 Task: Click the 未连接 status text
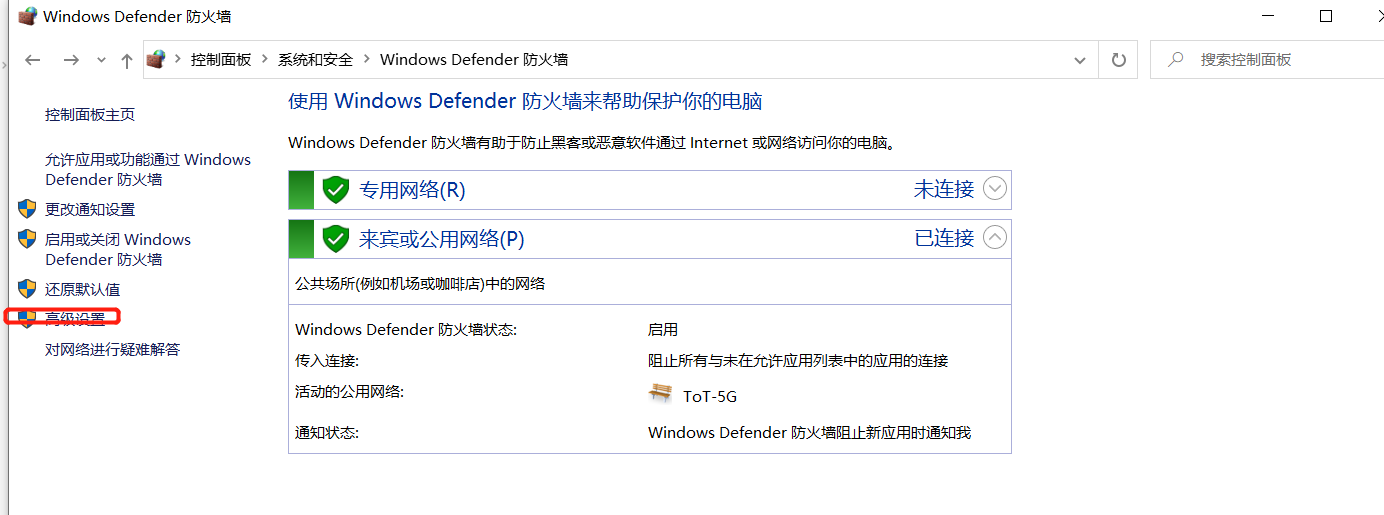(x=944, y=188)
